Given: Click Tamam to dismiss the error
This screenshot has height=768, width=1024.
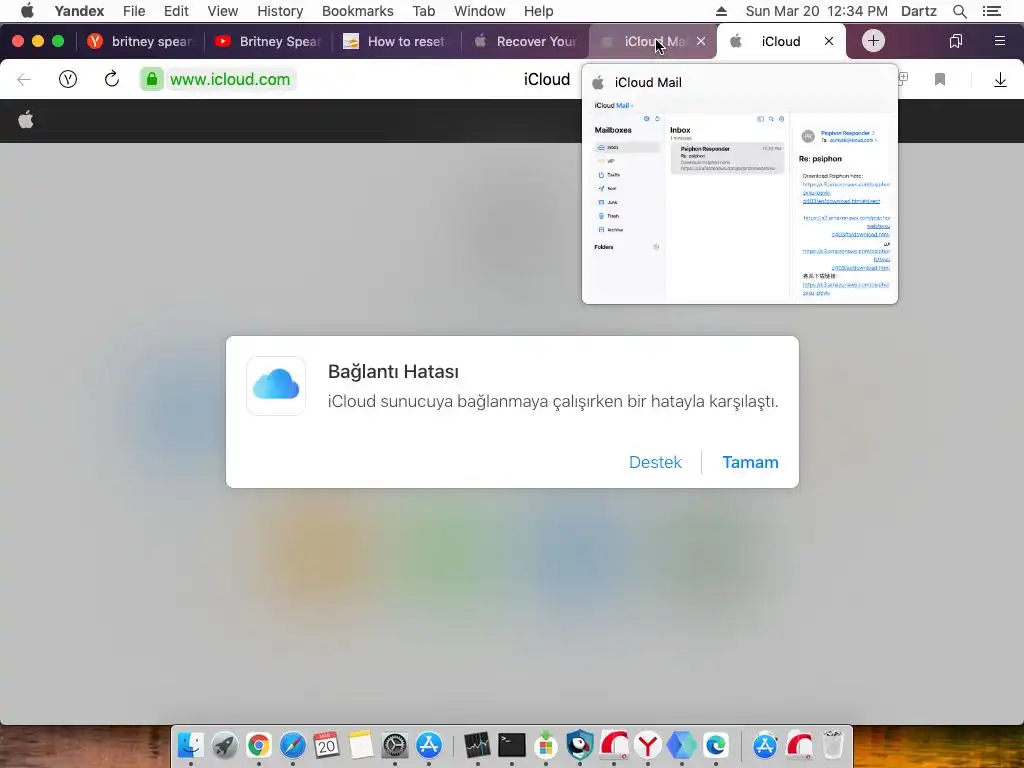Looking at the screenshot, I should click(x=750, y=462).
